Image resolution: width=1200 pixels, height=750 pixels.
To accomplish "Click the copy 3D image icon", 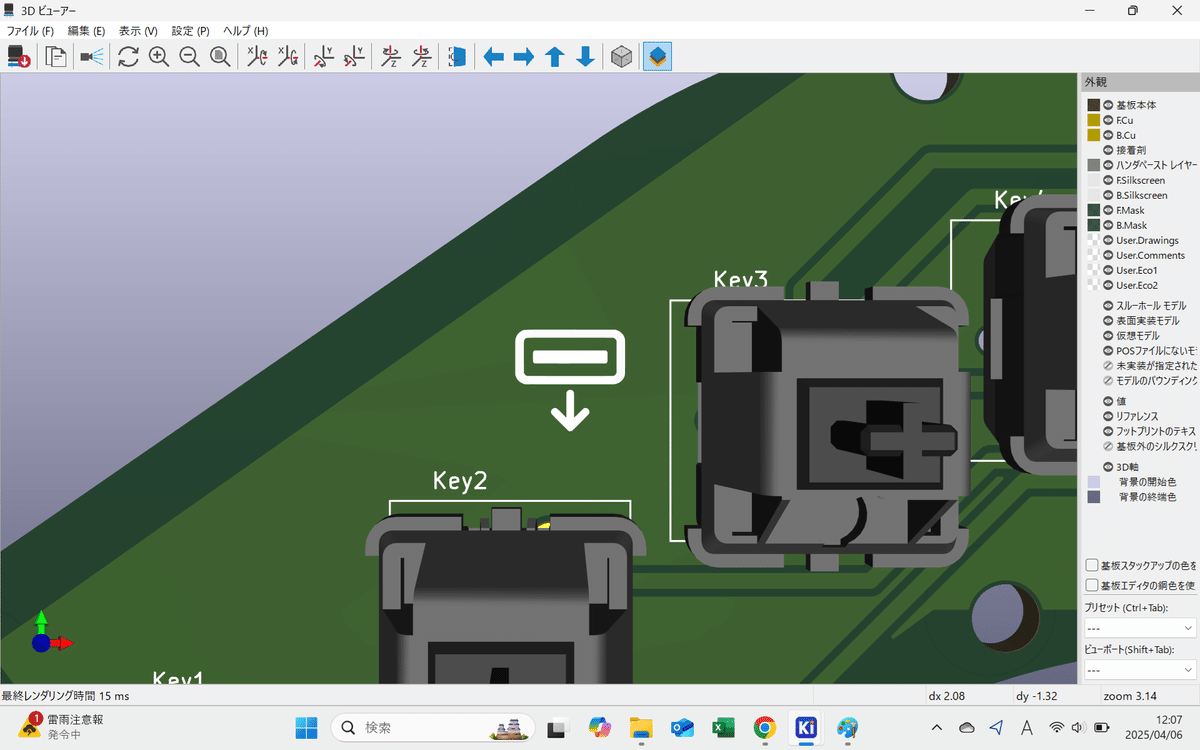I will pos(55,57).
